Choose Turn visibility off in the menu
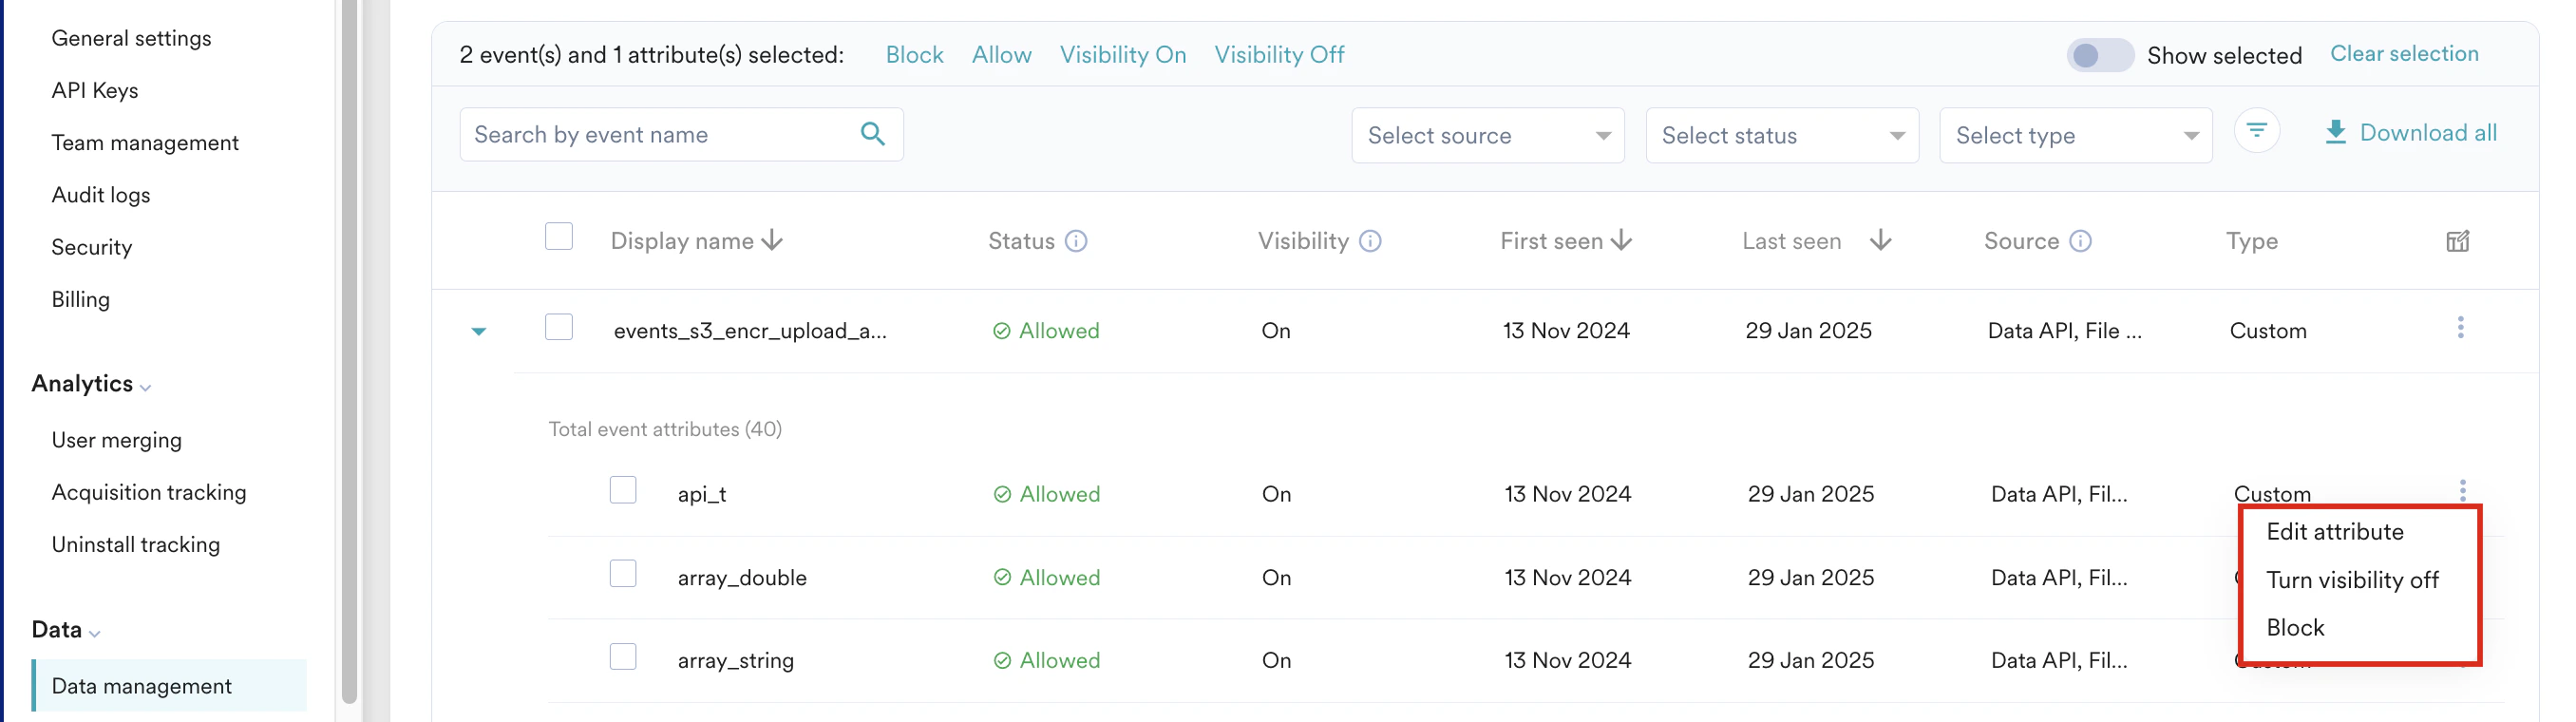Image resolution: width=2576 pixels, height=722 pixels. click(2353, 579)
